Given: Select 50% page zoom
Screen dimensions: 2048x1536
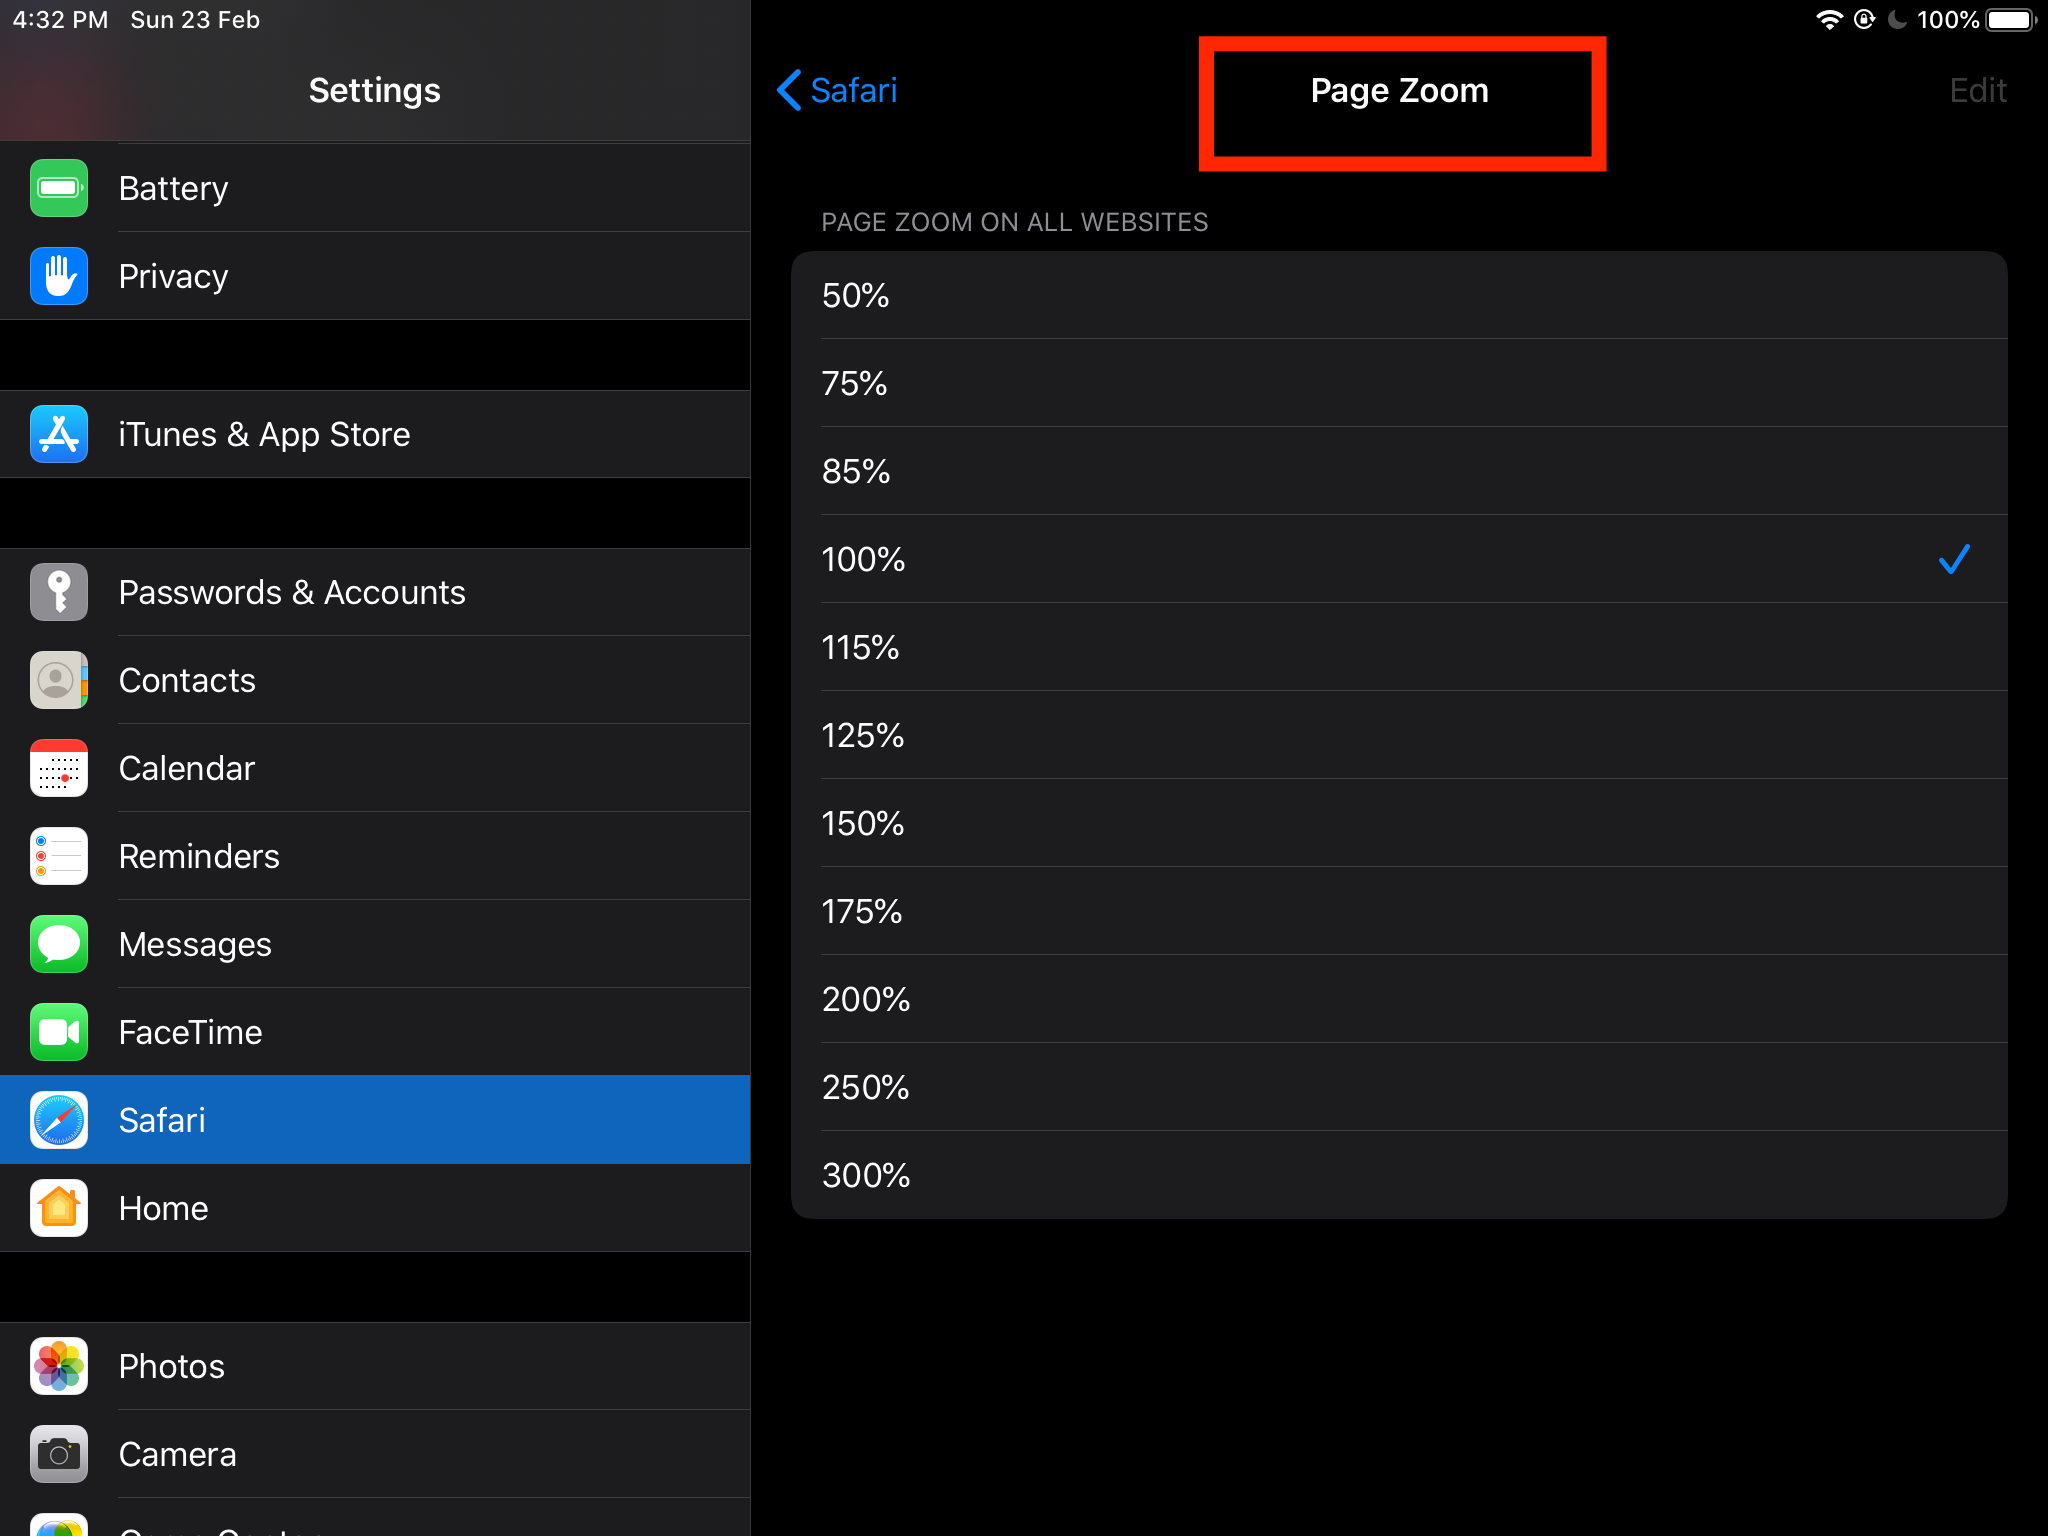Looking at the screenshot, I should [x=1399, y=295].
